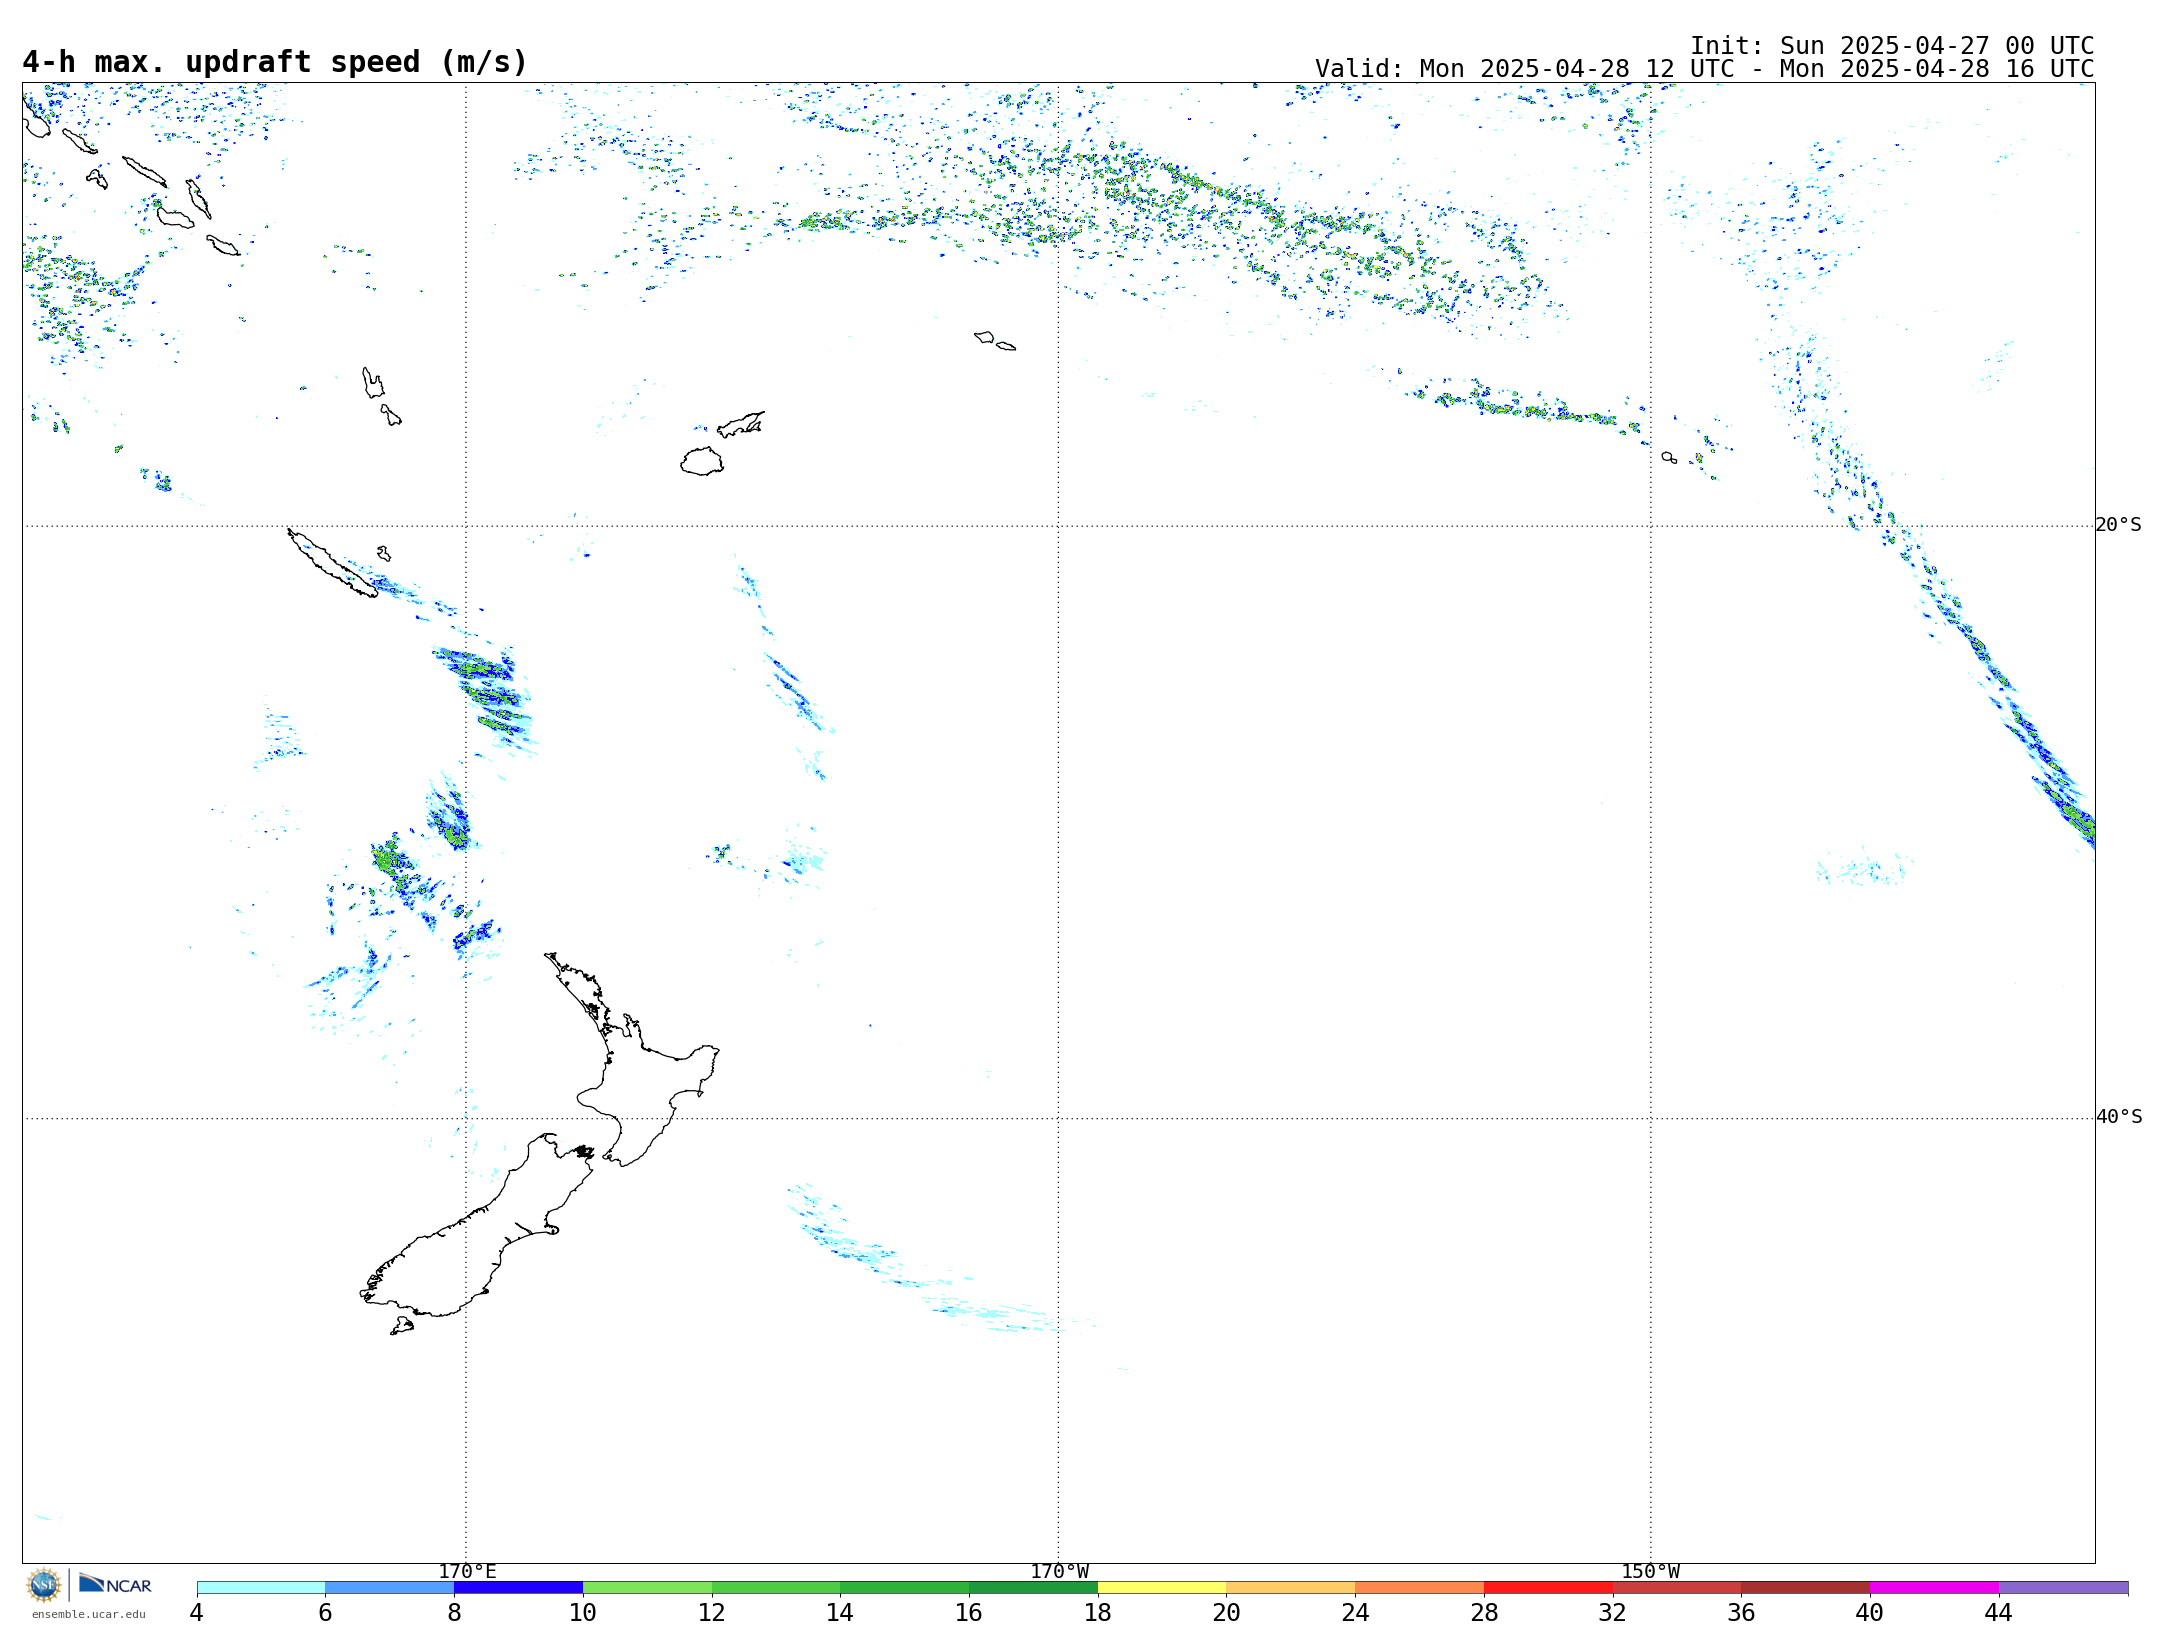Click the 170°E longitude label
This screenshot has height=1626, width=2160.
tap(467, 1572)
